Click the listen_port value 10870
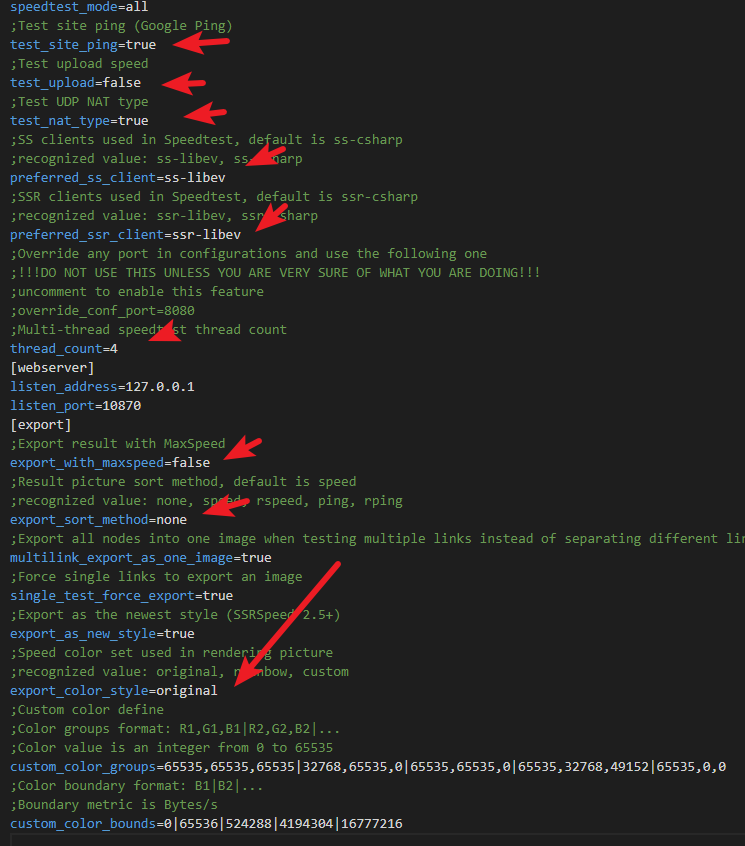The width and height of the screenshot is (745, 846). click(x=121, y=406)
